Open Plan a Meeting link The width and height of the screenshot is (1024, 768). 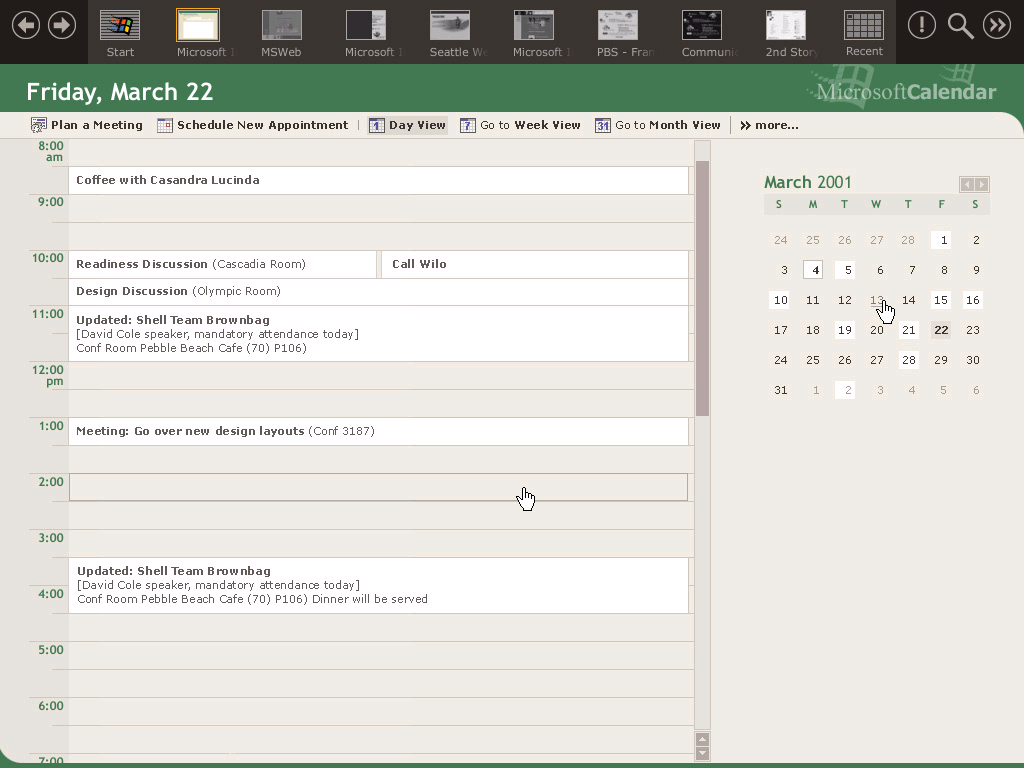(x=97, y=125)
